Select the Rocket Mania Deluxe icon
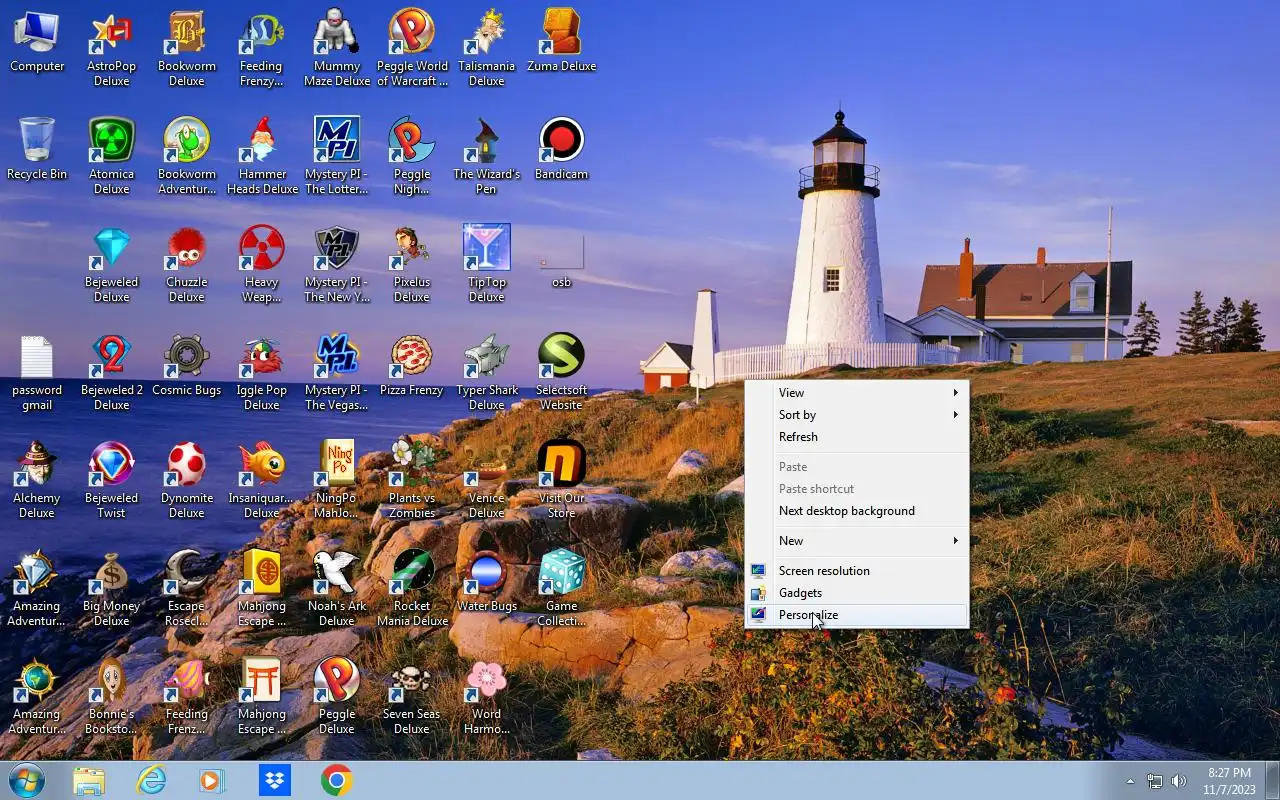This screenshot has width=1280, height=800. (x=412, y=588)
